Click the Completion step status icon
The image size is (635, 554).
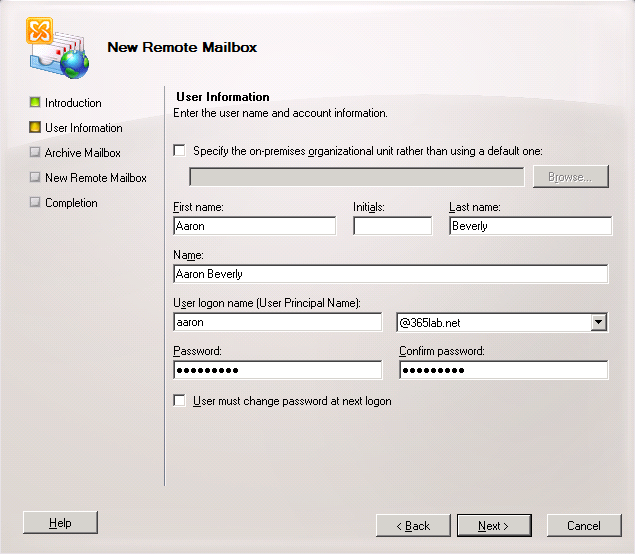(35, 203)
